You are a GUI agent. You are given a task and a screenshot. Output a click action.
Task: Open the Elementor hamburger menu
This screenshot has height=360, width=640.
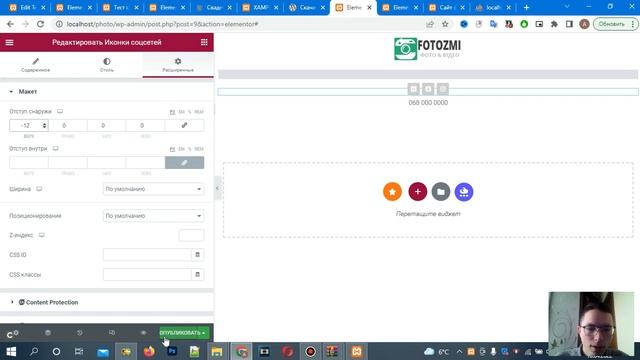pyautogui.click(x=9, y=42)
